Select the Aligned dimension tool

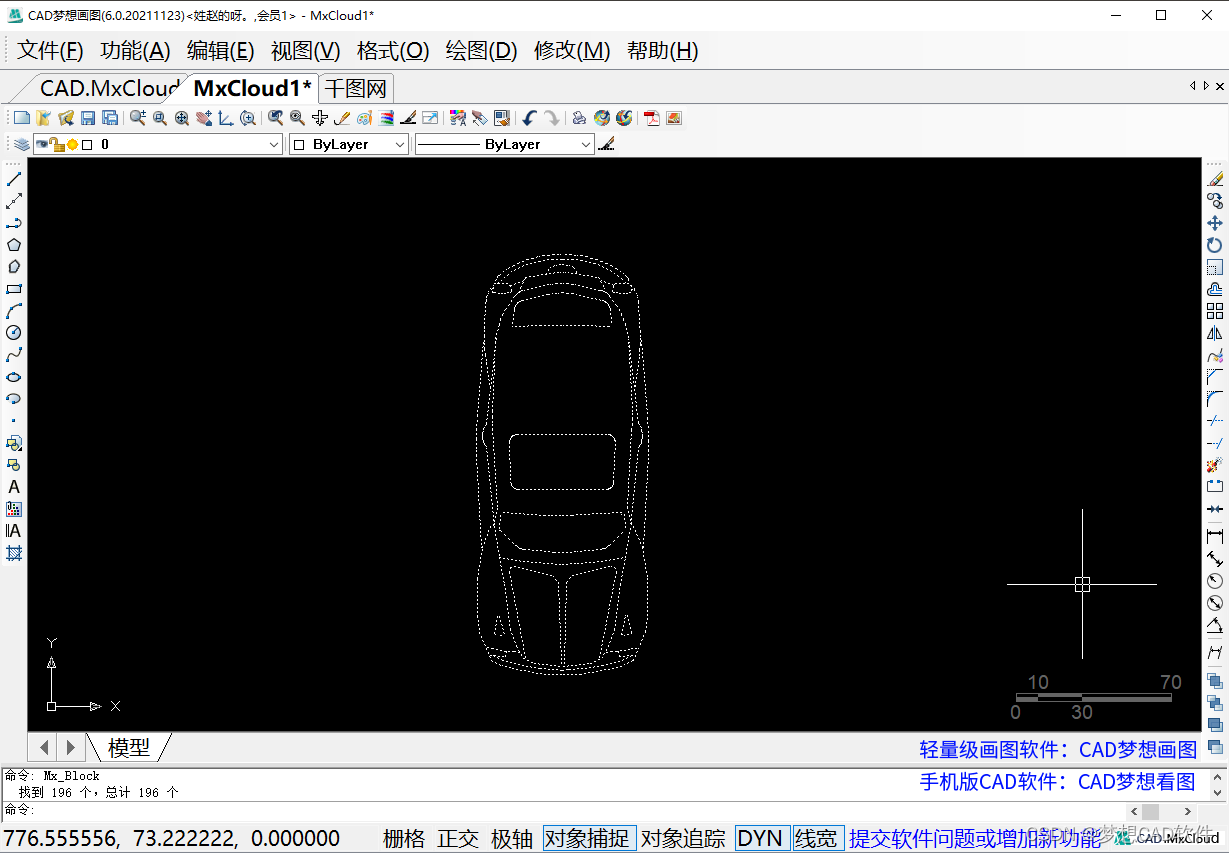1215,559
